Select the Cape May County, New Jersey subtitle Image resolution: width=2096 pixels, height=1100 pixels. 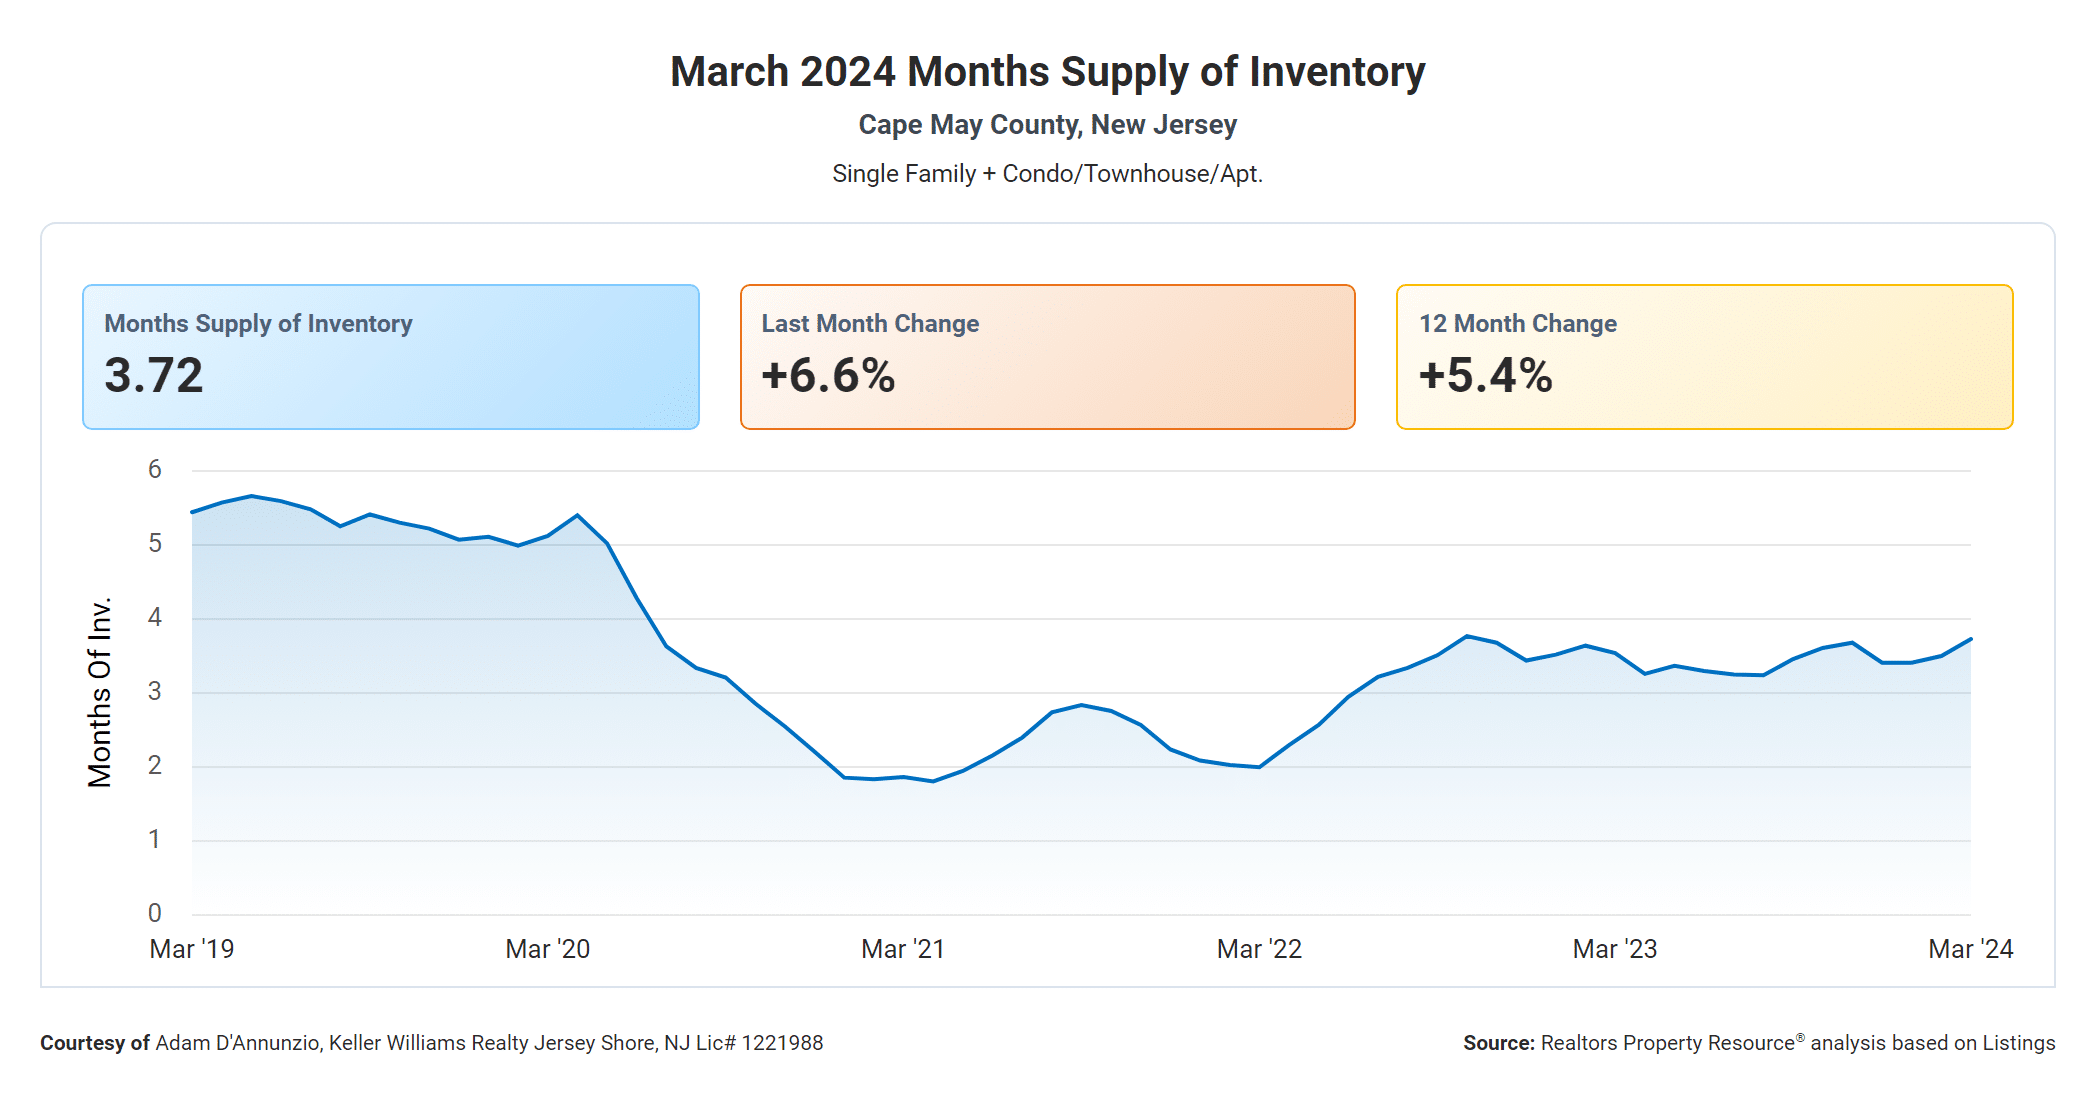coord(1047,125)
